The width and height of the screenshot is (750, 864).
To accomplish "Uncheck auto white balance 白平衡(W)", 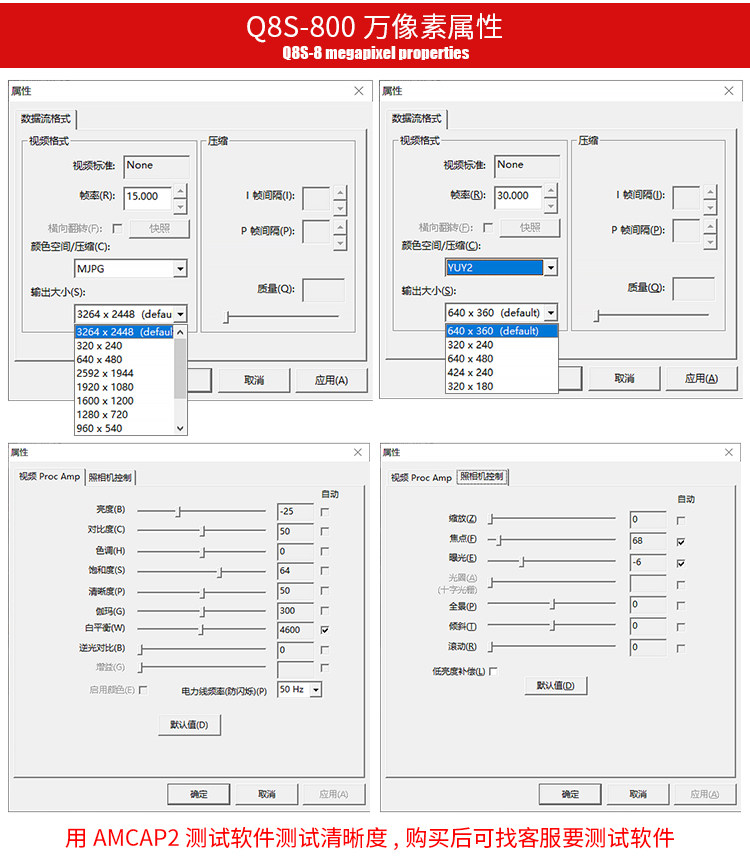I will point(325,630).
